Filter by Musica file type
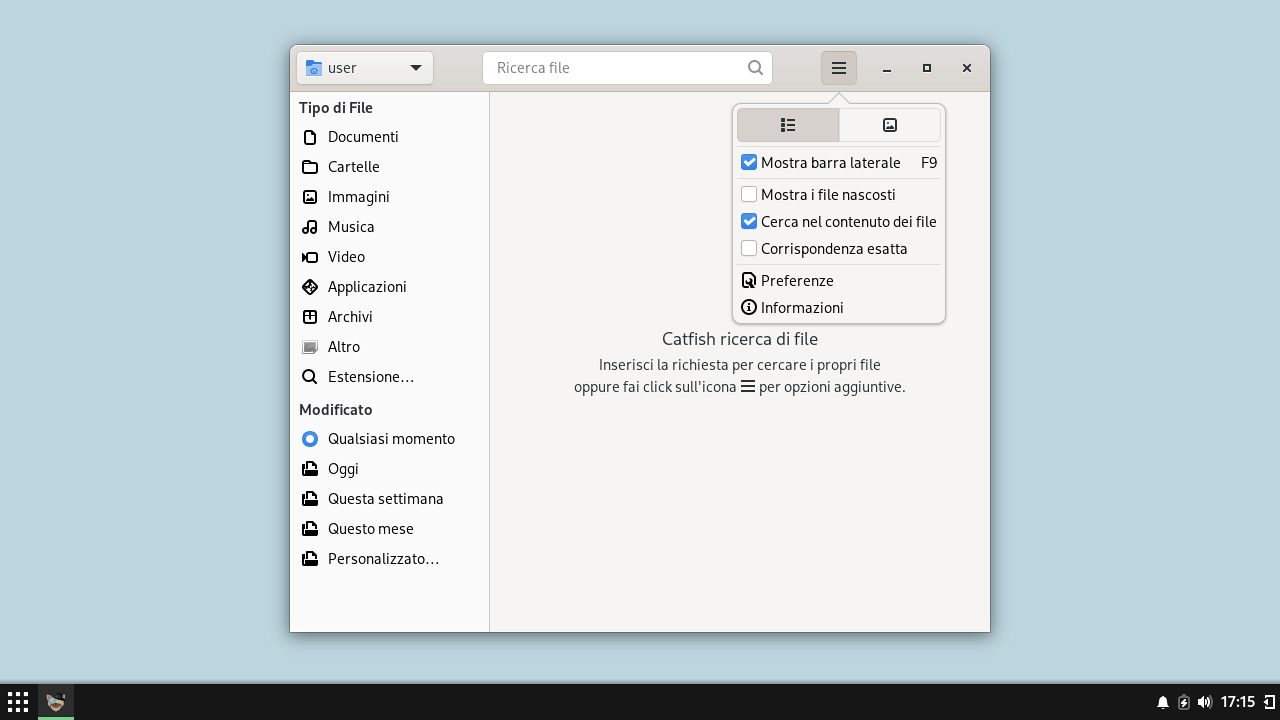 tap(350, 227)
